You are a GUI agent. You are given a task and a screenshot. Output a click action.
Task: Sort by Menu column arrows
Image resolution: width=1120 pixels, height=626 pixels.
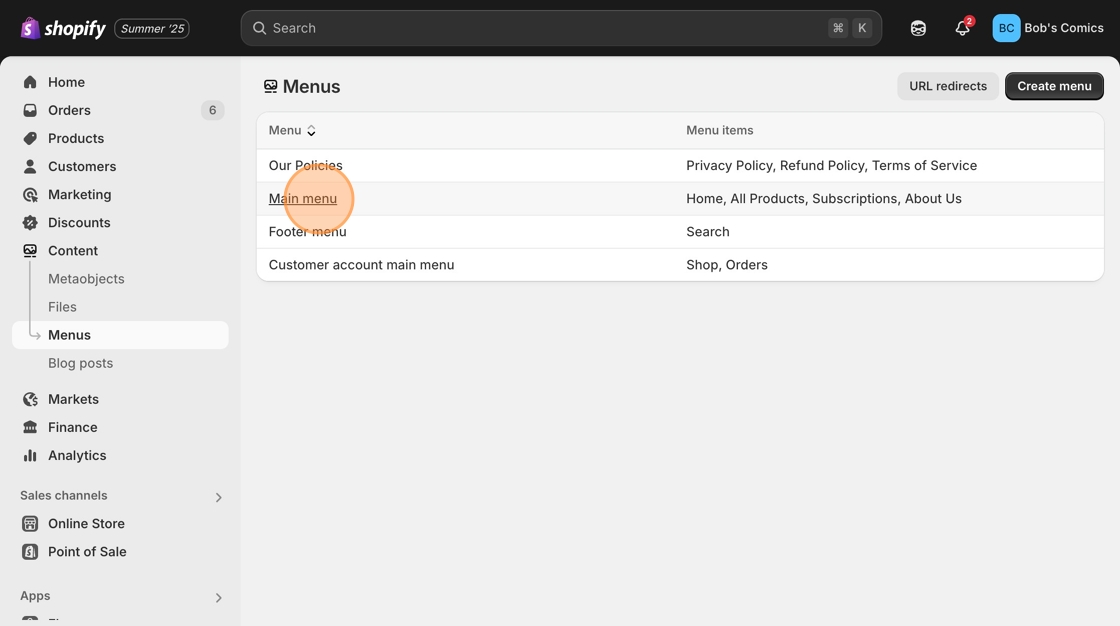click(x=311, y=131)
